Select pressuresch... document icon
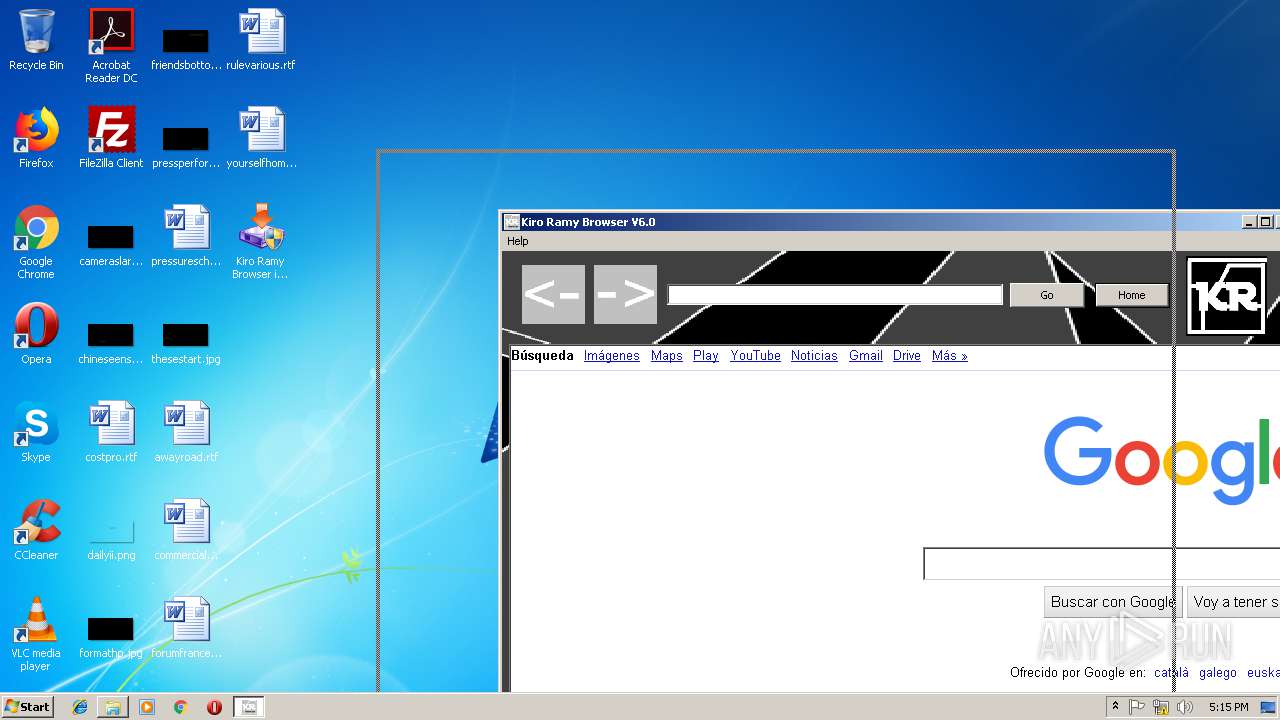Image resolution: width=1280 pixels, height=720 pixels. [186, 236]
